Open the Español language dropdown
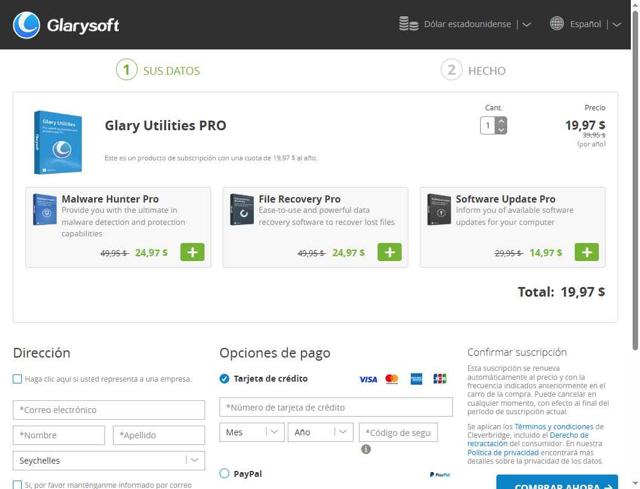Screen dimensions: 640x489 click(x=596, y=24)
